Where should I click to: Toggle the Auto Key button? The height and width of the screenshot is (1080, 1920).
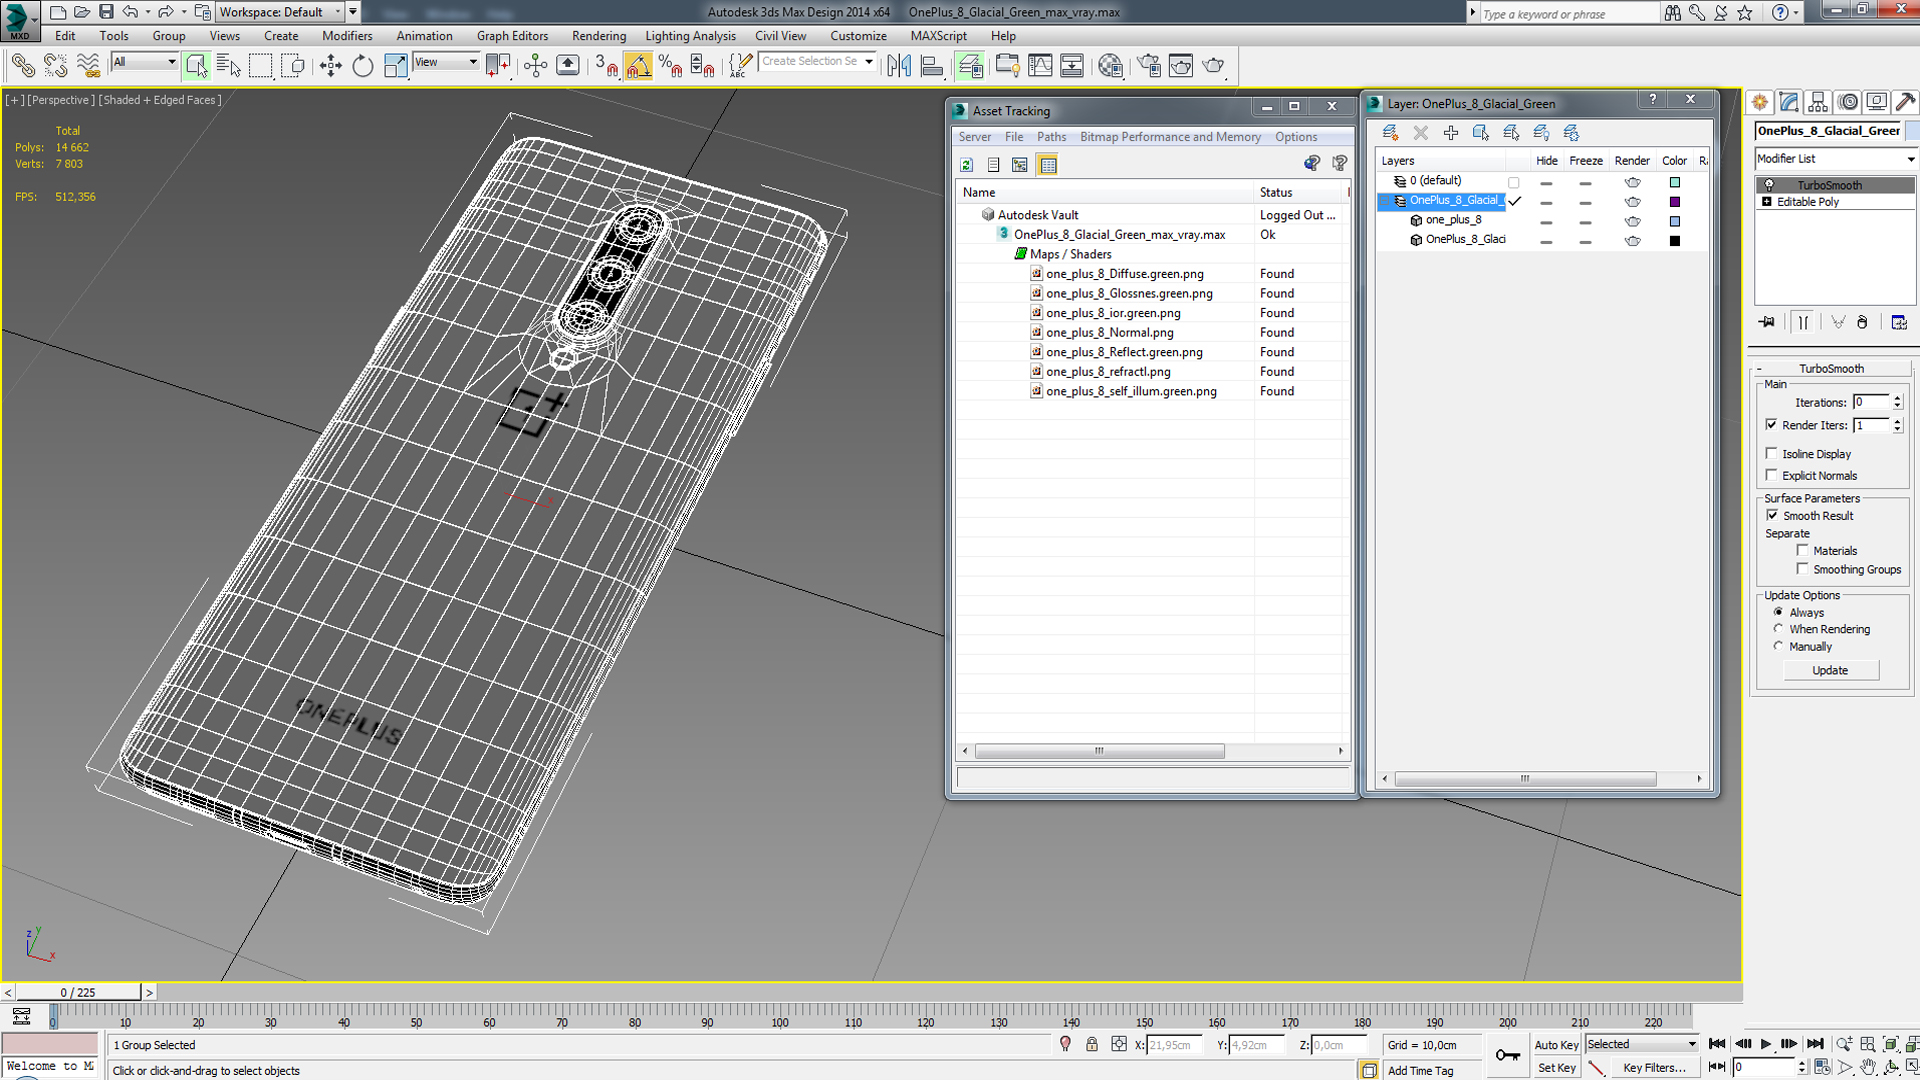1556,1045
